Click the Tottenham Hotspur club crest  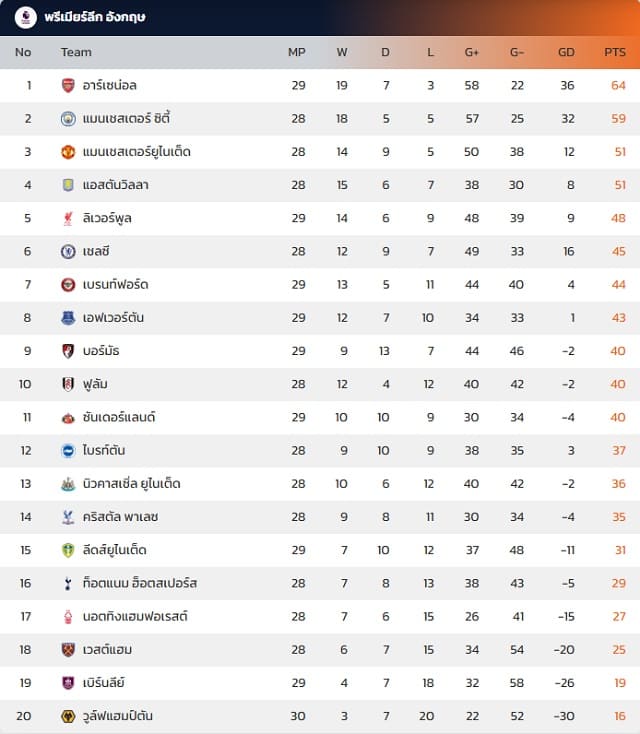(68, 583)
